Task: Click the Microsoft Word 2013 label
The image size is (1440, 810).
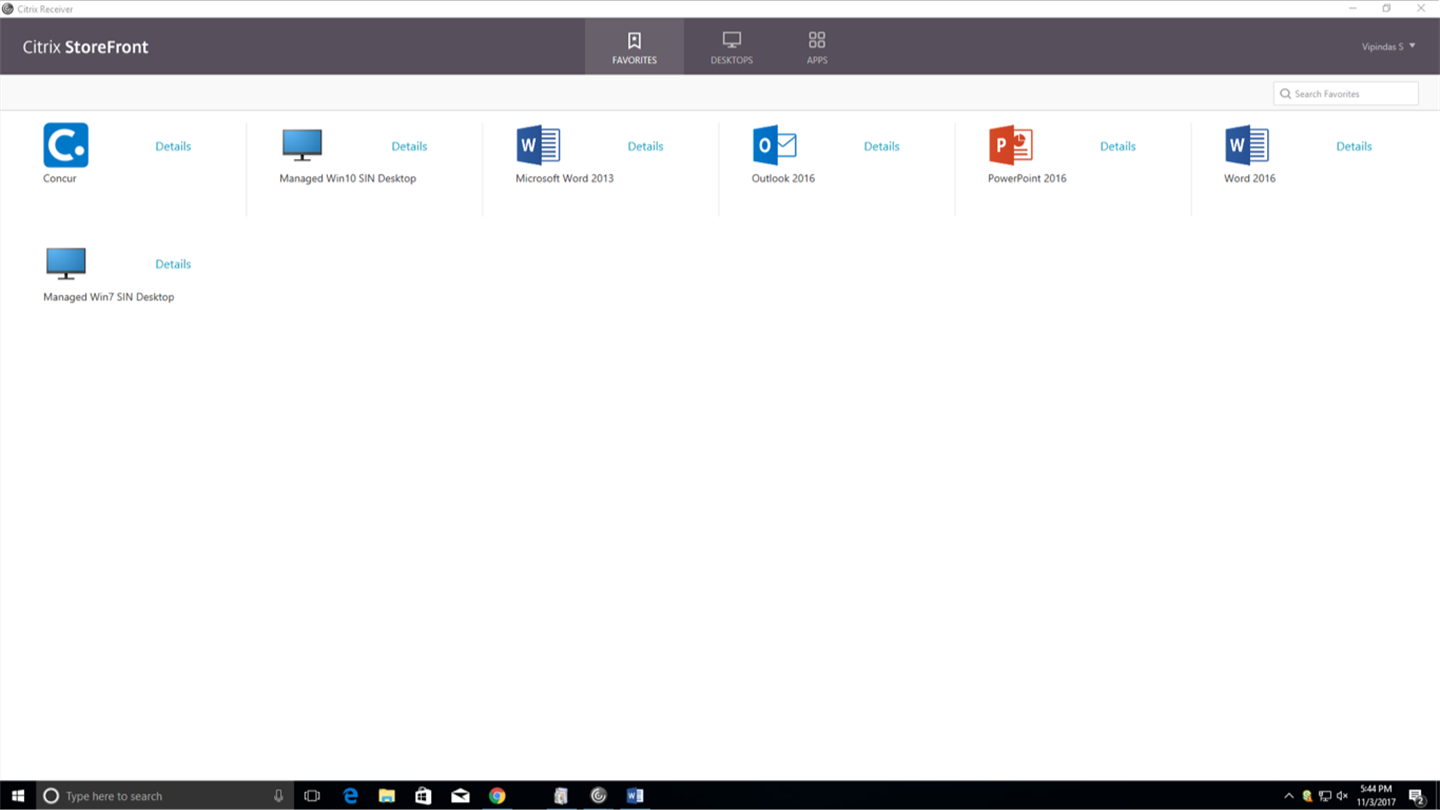Action: 565,179
